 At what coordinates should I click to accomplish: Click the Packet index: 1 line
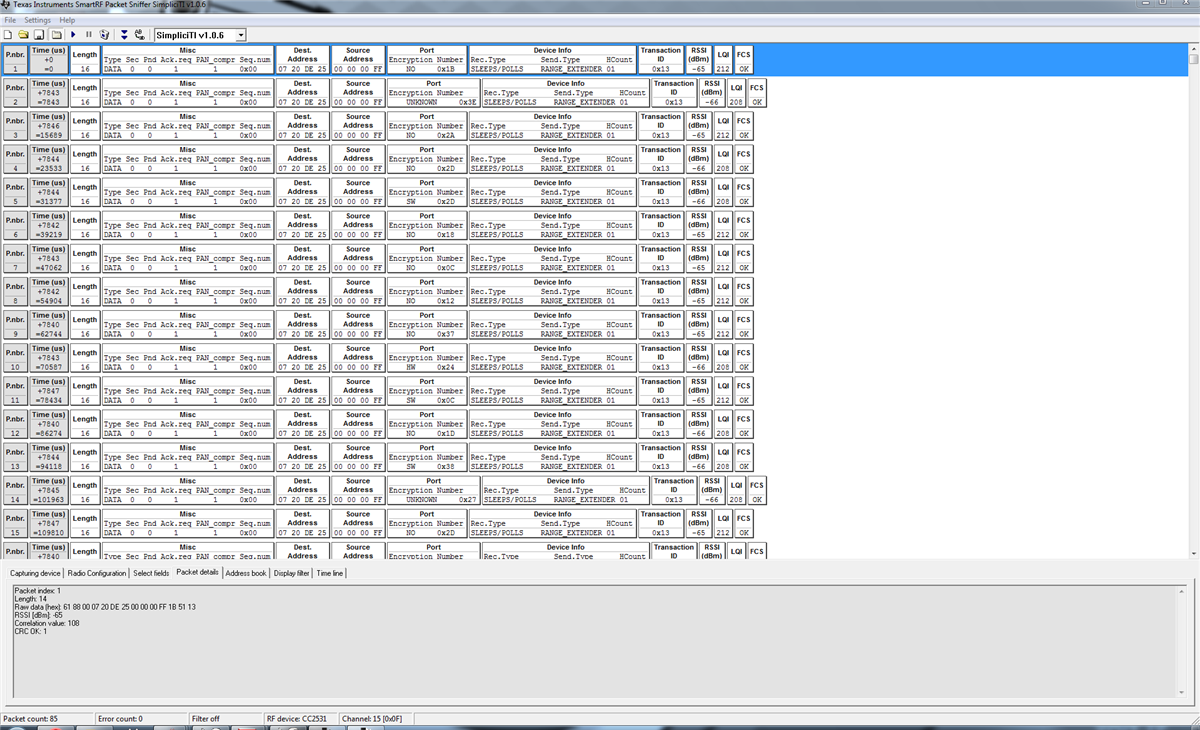click(x=38, y=591)
